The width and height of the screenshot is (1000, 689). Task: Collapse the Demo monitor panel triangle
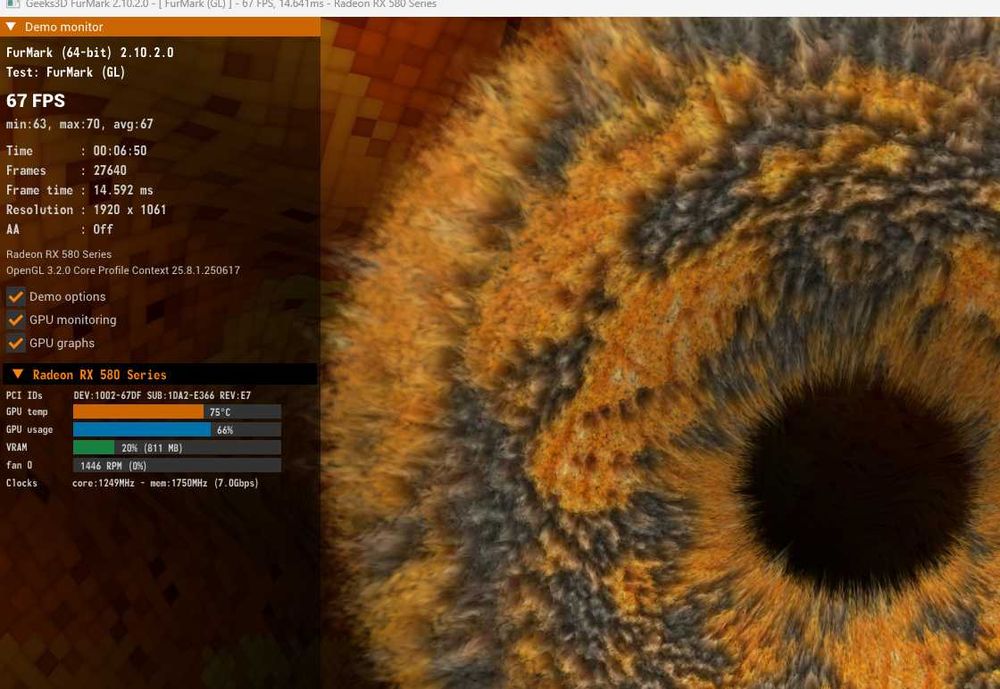click(11, 27)
